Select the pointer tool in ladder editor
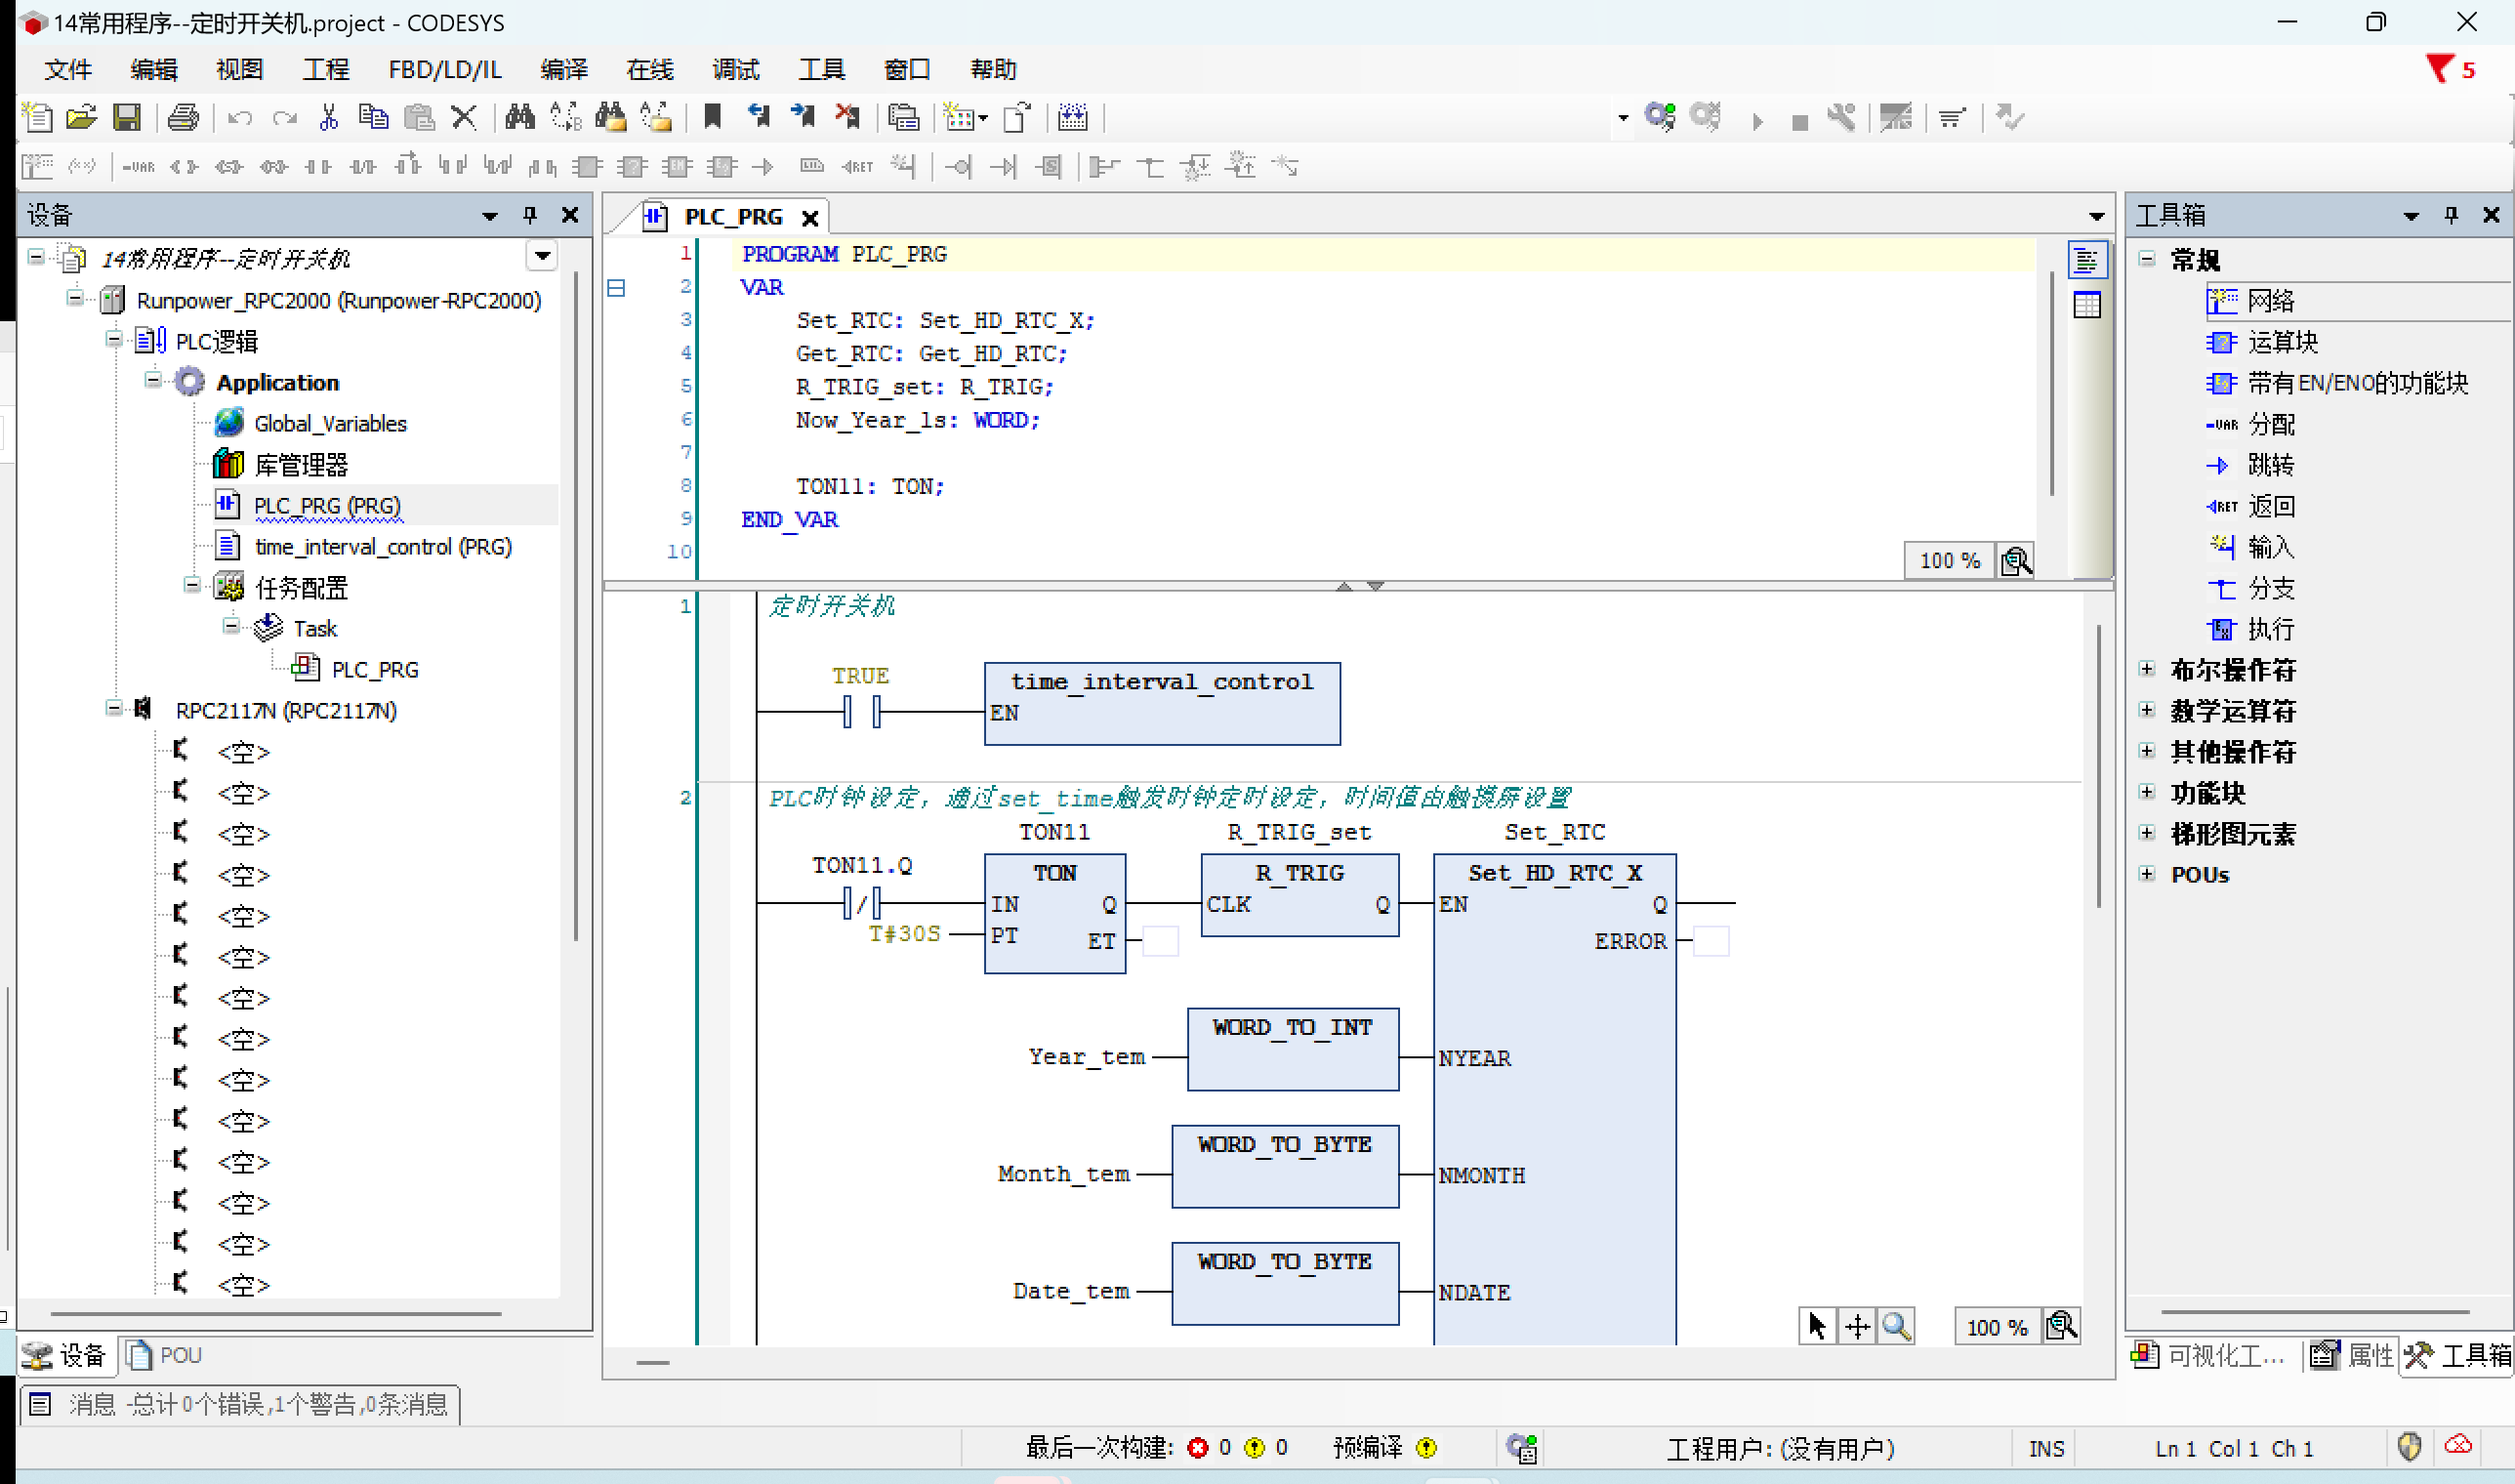The width and height of the screenshot is (2515, 1484). tap(1817, 1326)
